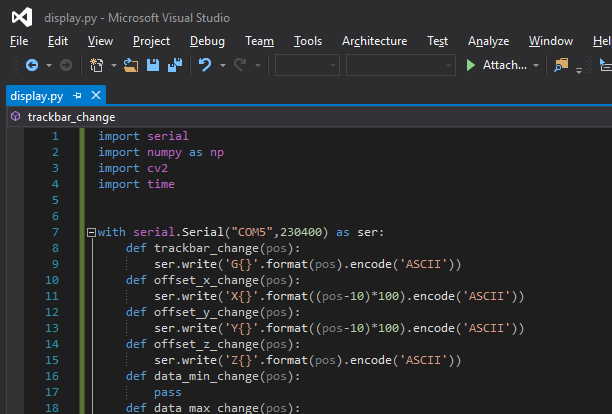
Task: Open the Window menu
Action: click(x=551, y=41)
